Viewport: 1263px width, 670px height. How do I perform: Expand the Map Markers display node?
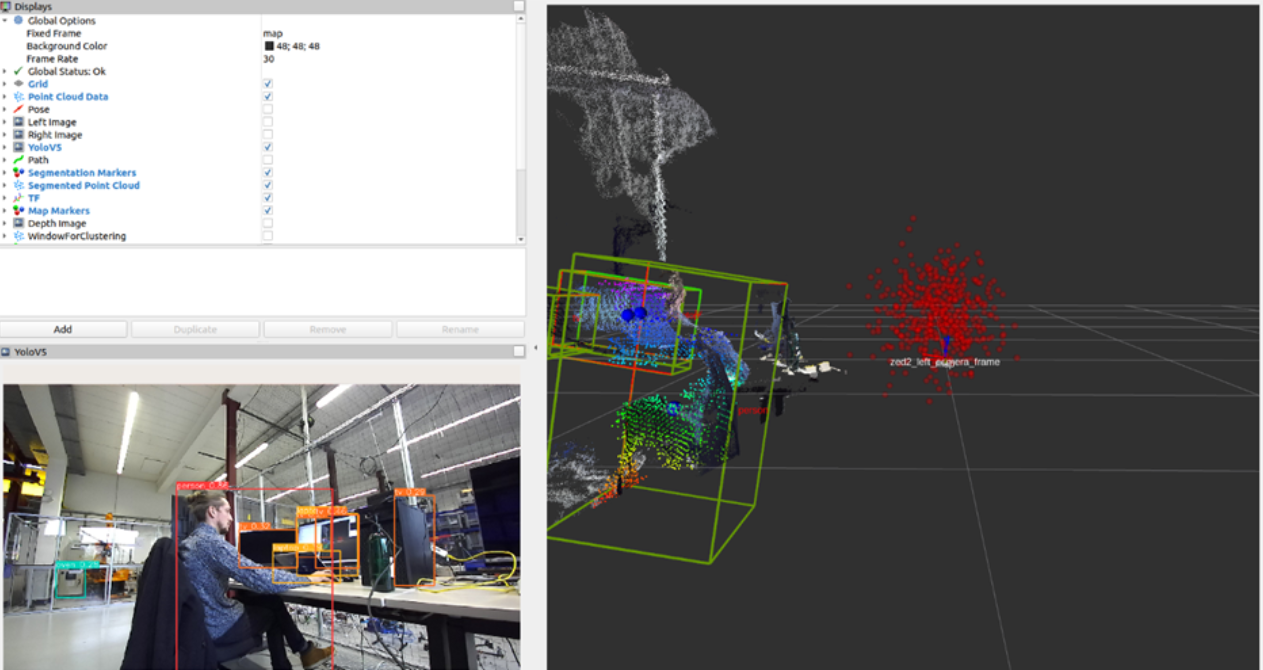tap(5, 211)
